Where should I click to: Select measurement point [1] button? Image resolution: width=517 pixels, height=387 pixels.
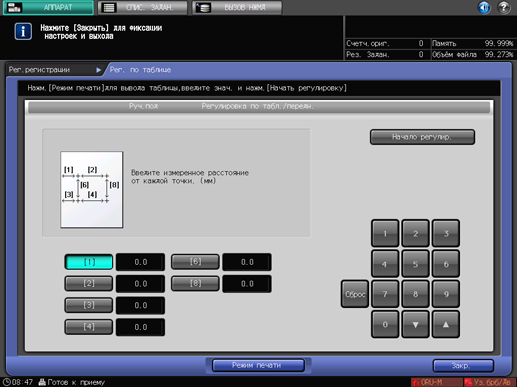click(89, 262)
